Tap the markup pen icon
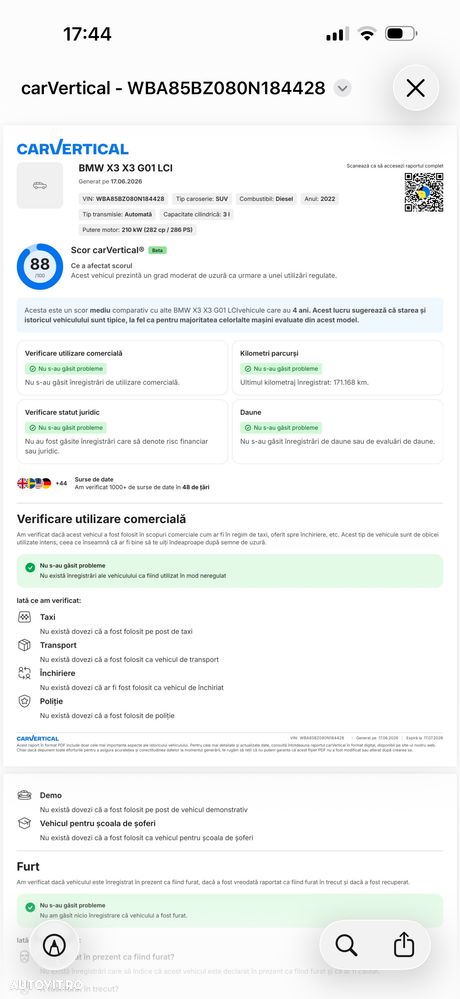460x999 pixels. (x=54, y=945)
